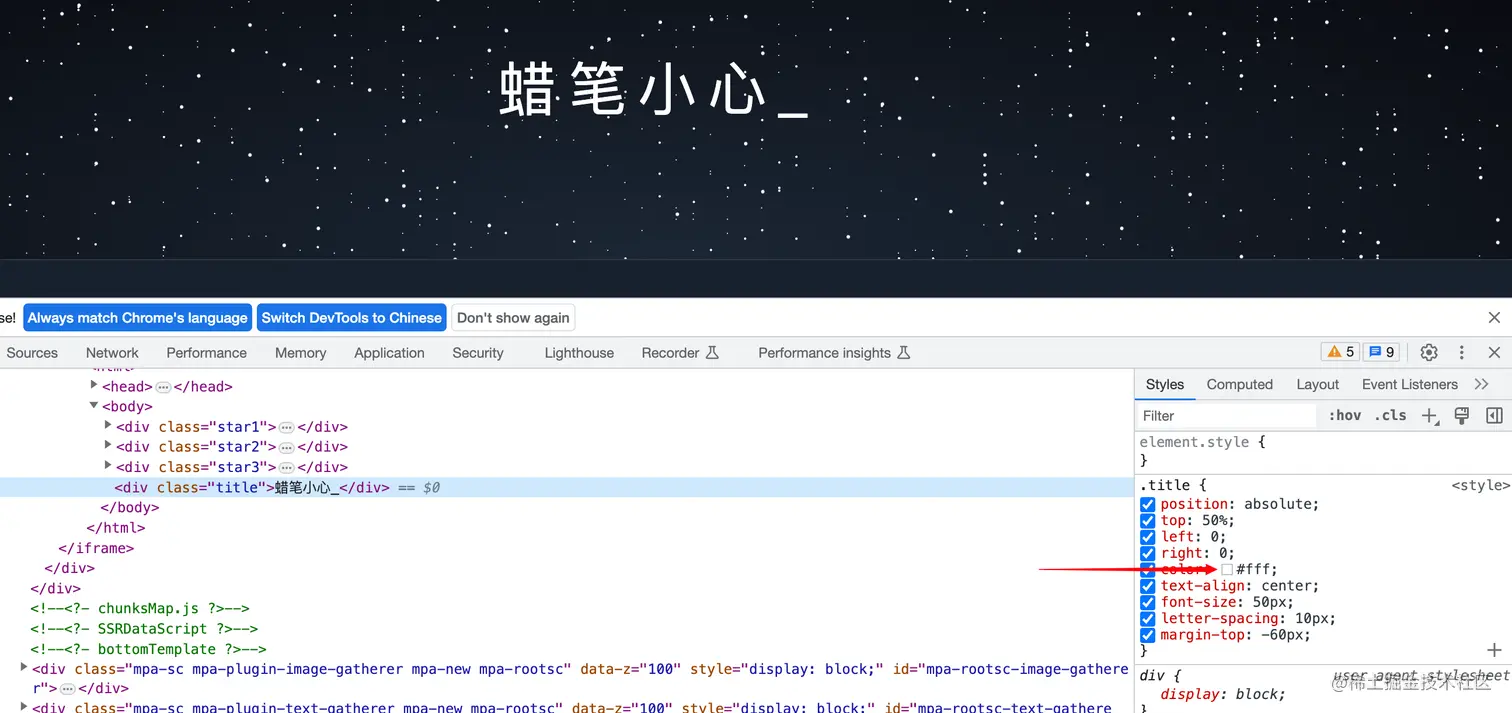This screenshot has width=1512, height=713.
Task: Expand the div class star3 node
Action: (108, 466)
